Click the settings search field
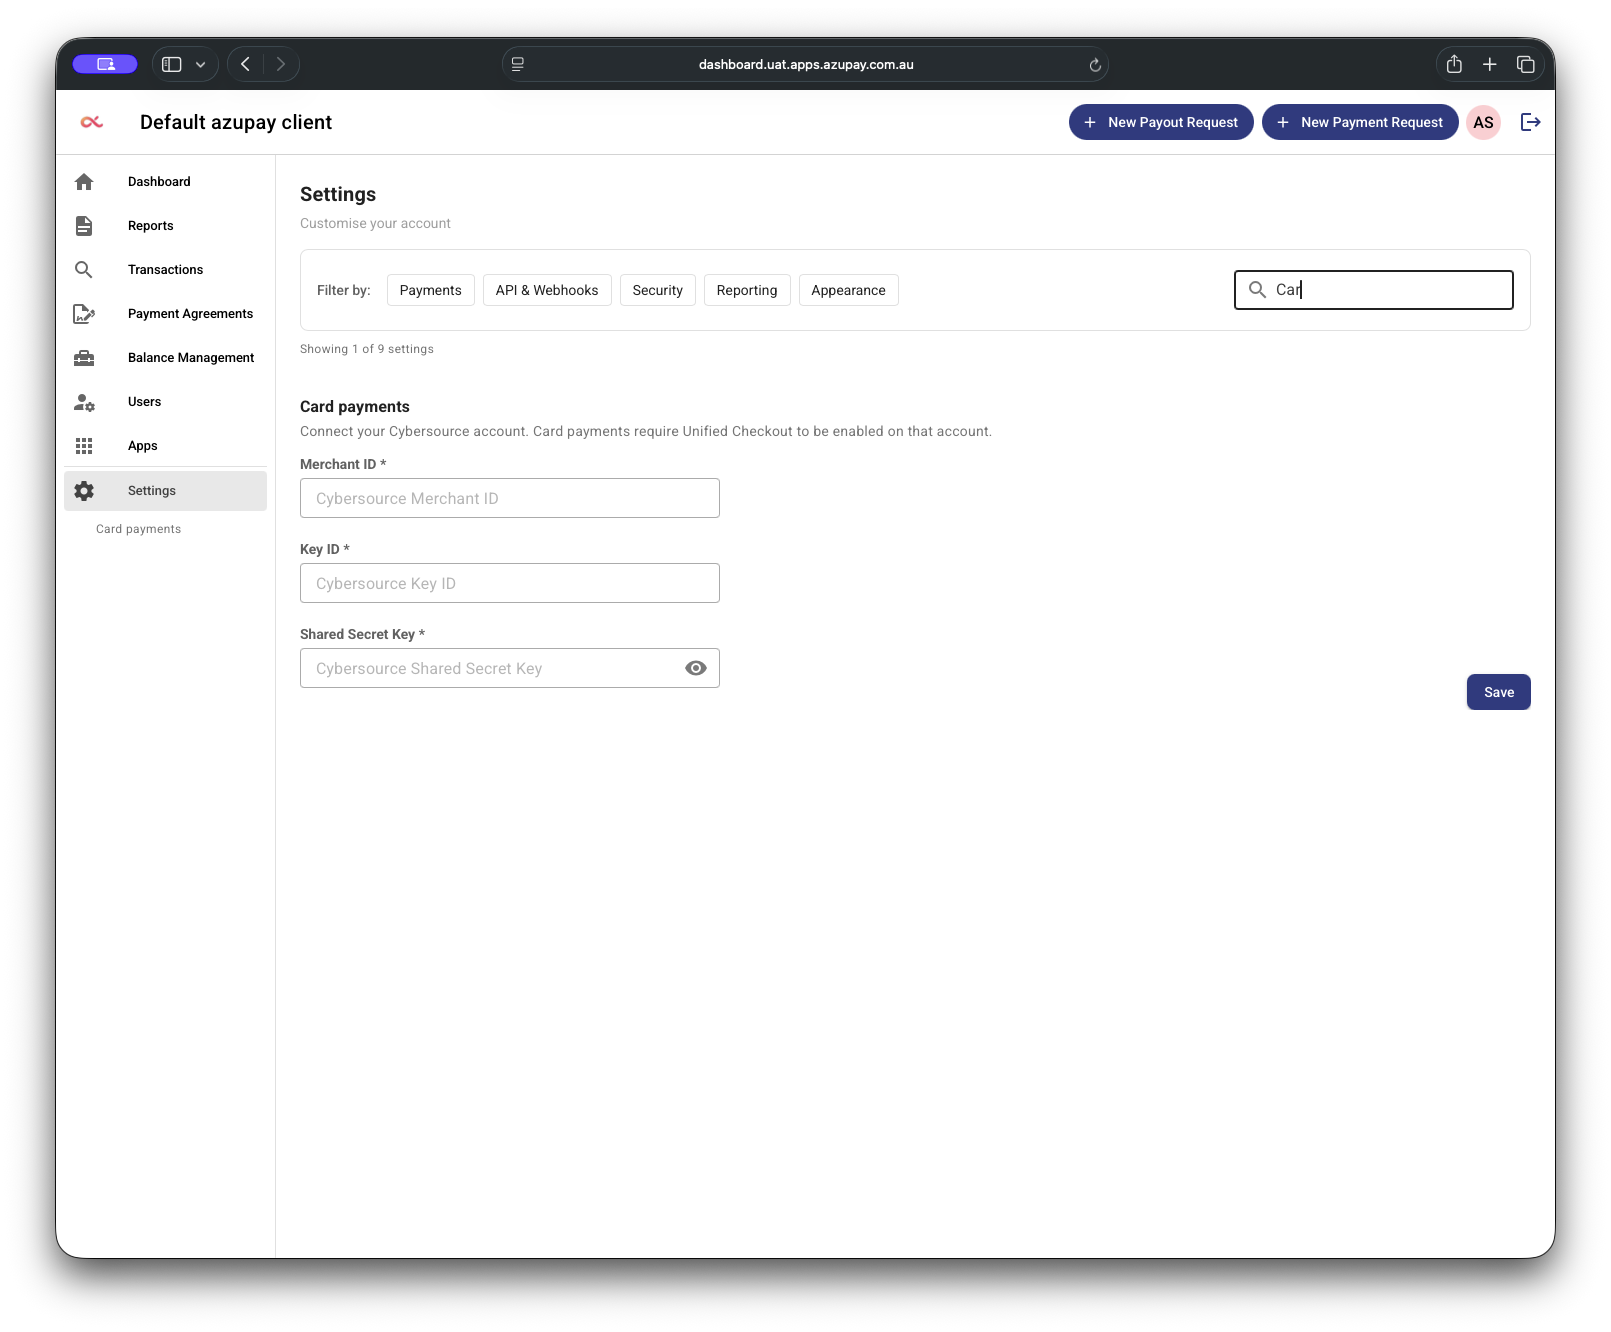Viewport: 1611px width, 1332px height. [1374, 290]
